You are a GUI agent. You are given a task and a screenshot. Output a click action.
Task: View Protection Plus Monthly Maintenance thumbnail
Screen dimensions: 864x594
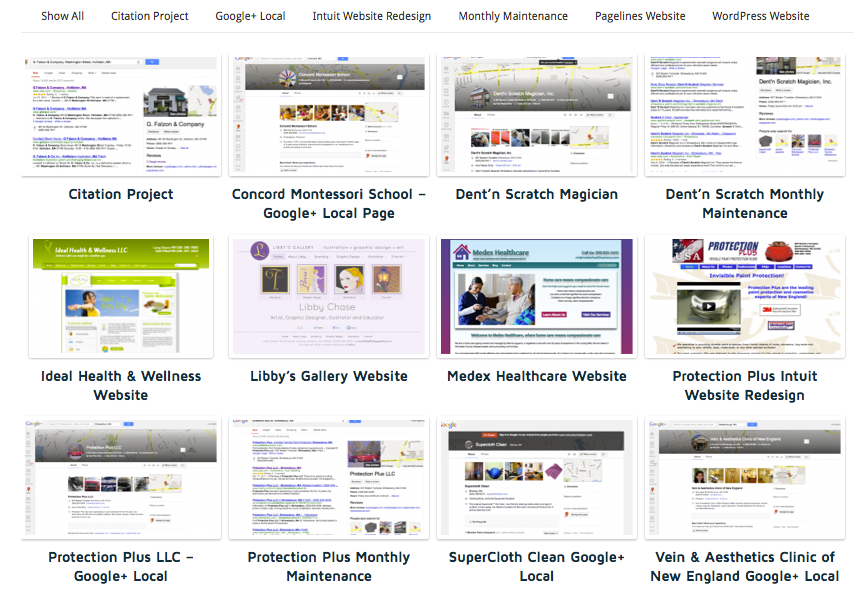[329, 478]
